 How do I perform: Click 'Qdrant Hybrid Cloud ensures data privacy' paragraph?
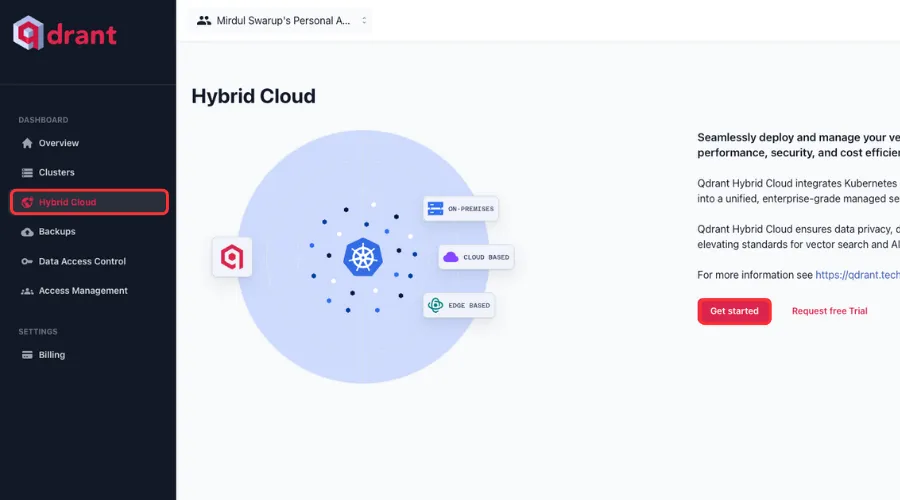tap(798, 237)
